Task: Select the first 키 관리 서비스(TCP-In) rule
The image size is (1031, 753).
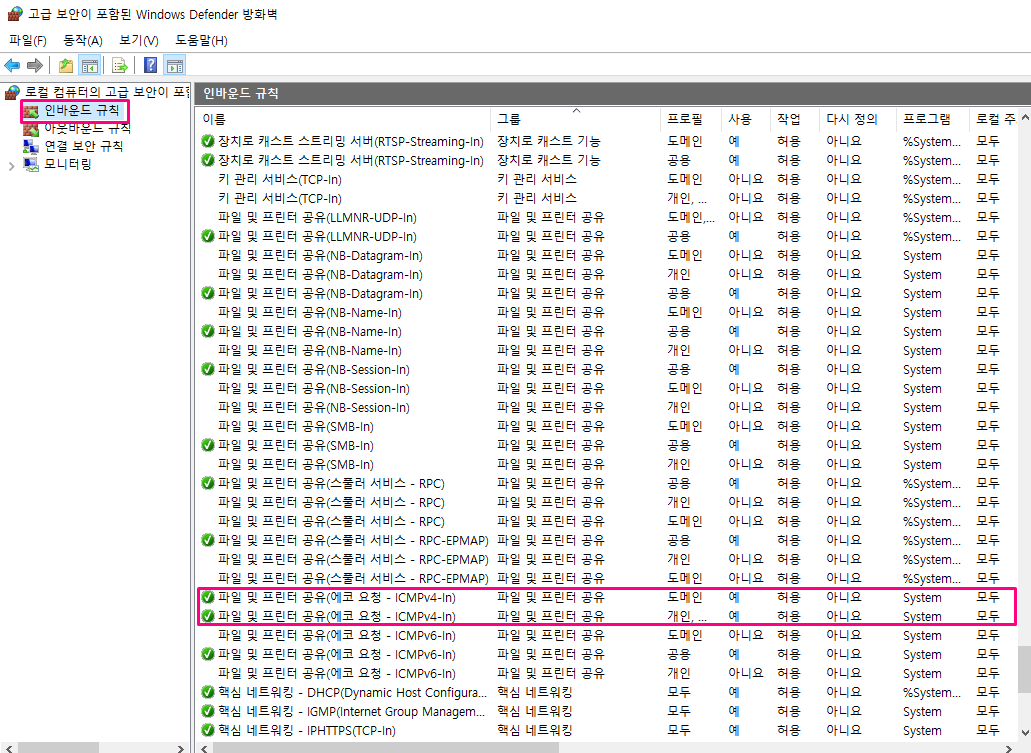Action: tap(279, 179)
